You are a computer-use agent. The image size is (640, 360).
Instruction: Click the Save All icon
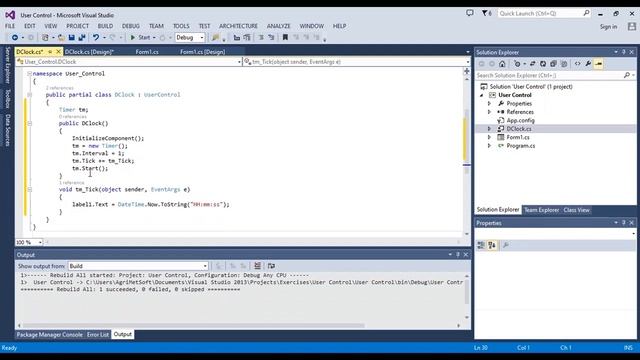82,38
